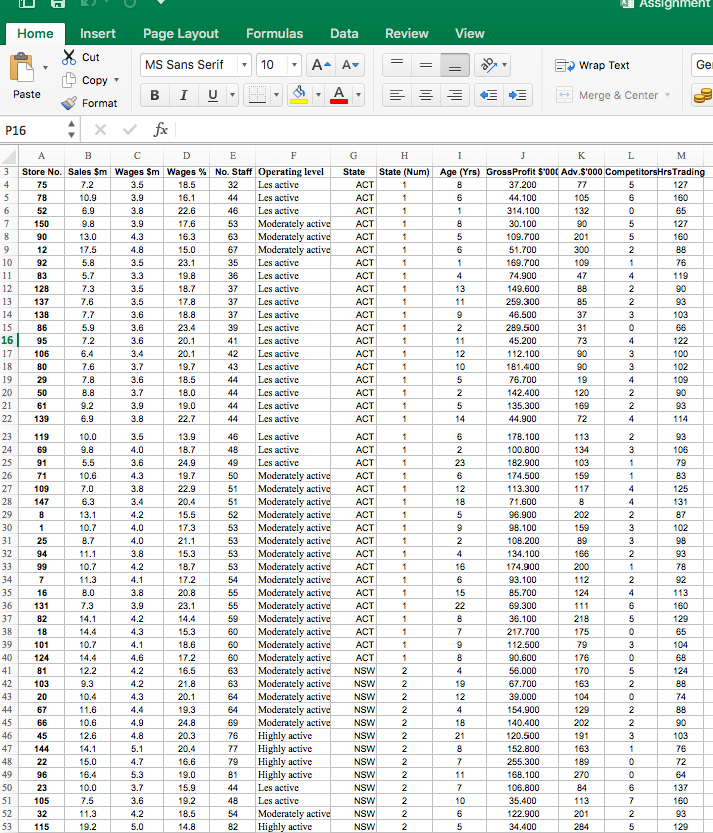Align text left

coord(397,95)
